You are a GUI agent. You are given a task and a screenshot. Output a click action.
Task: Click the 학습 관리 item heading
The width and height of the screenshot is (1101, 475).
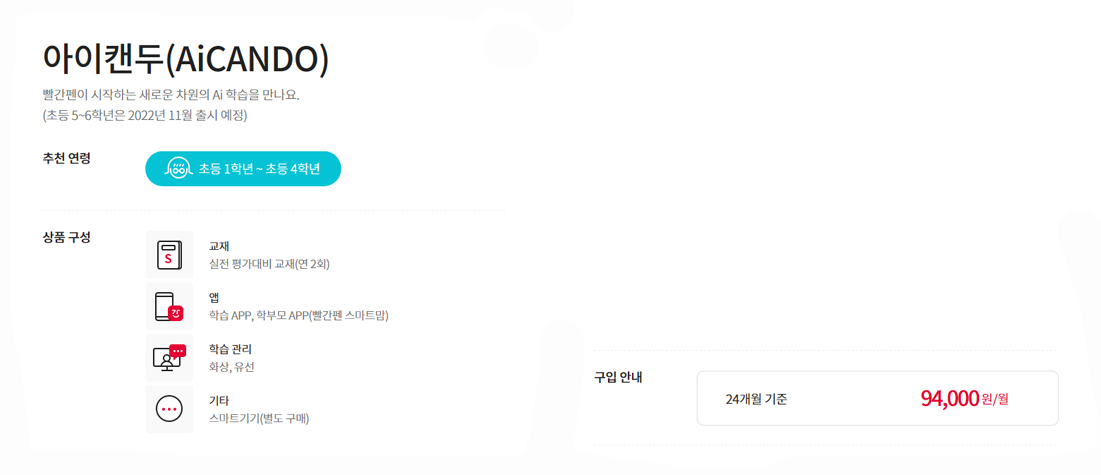pyautogui.click(x=230, y=349)
